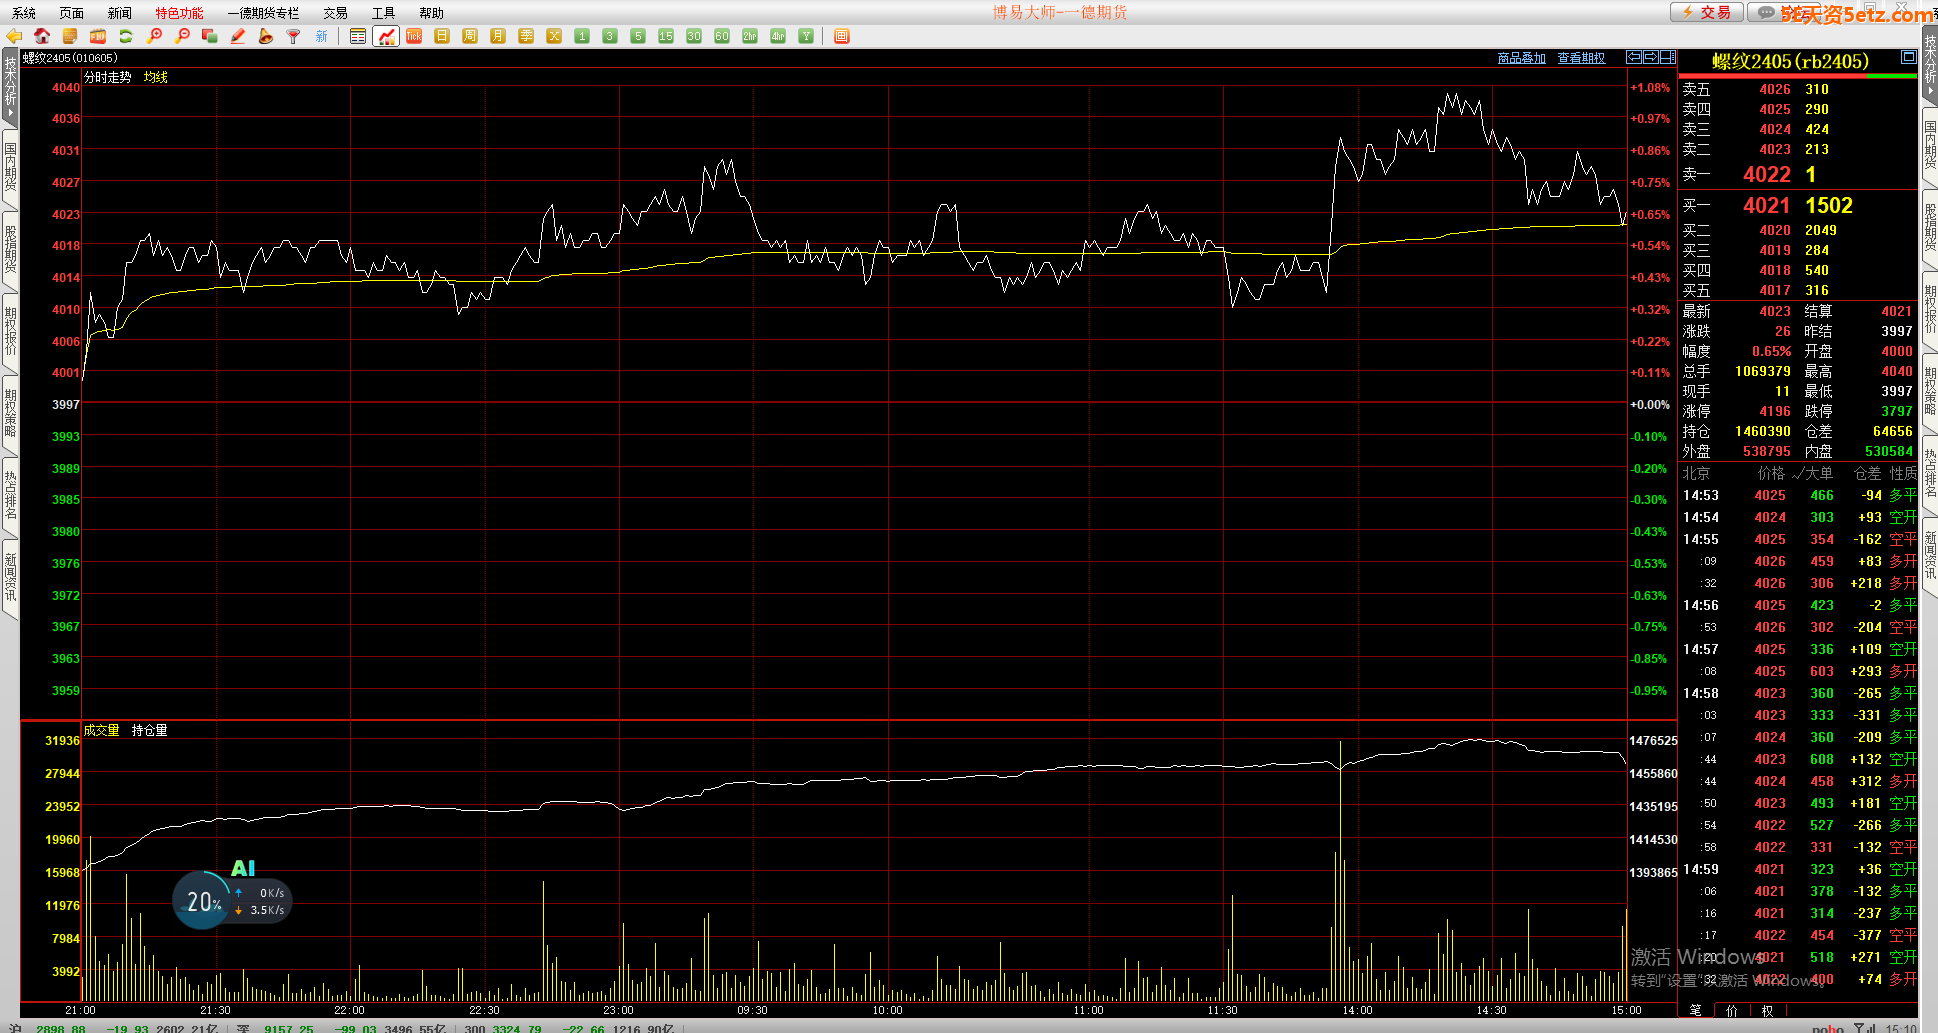Expand the 技术分析 left sidebar panel
Image resolution: width=1938 pixels, height=1033 pixels.
(10, 85)
